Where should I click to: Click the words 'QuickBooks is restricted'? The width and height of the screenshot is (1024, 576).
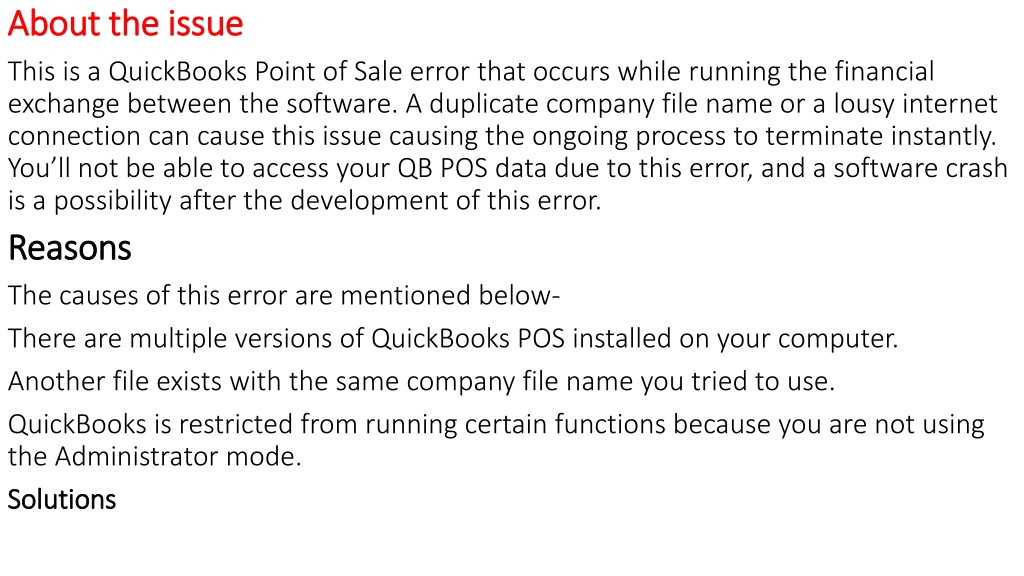click(150, 424)
